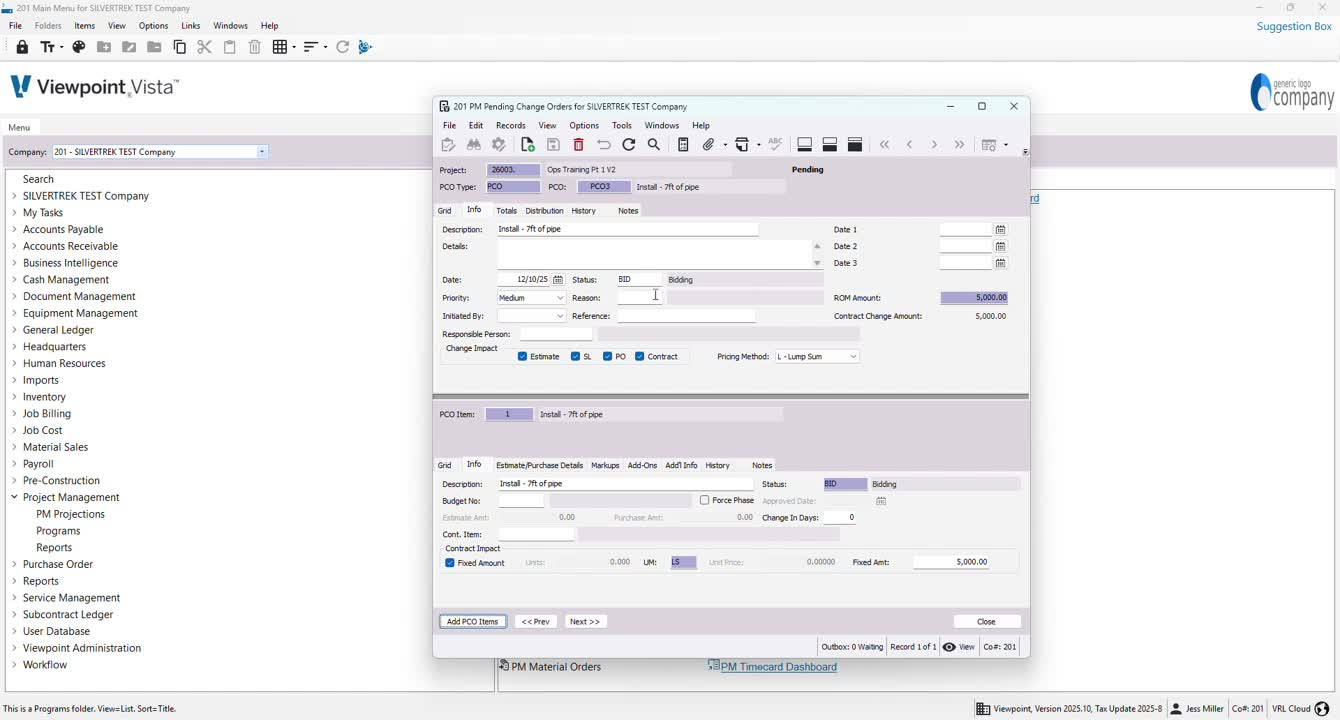Click the copy icon in main toolbar

180,47
